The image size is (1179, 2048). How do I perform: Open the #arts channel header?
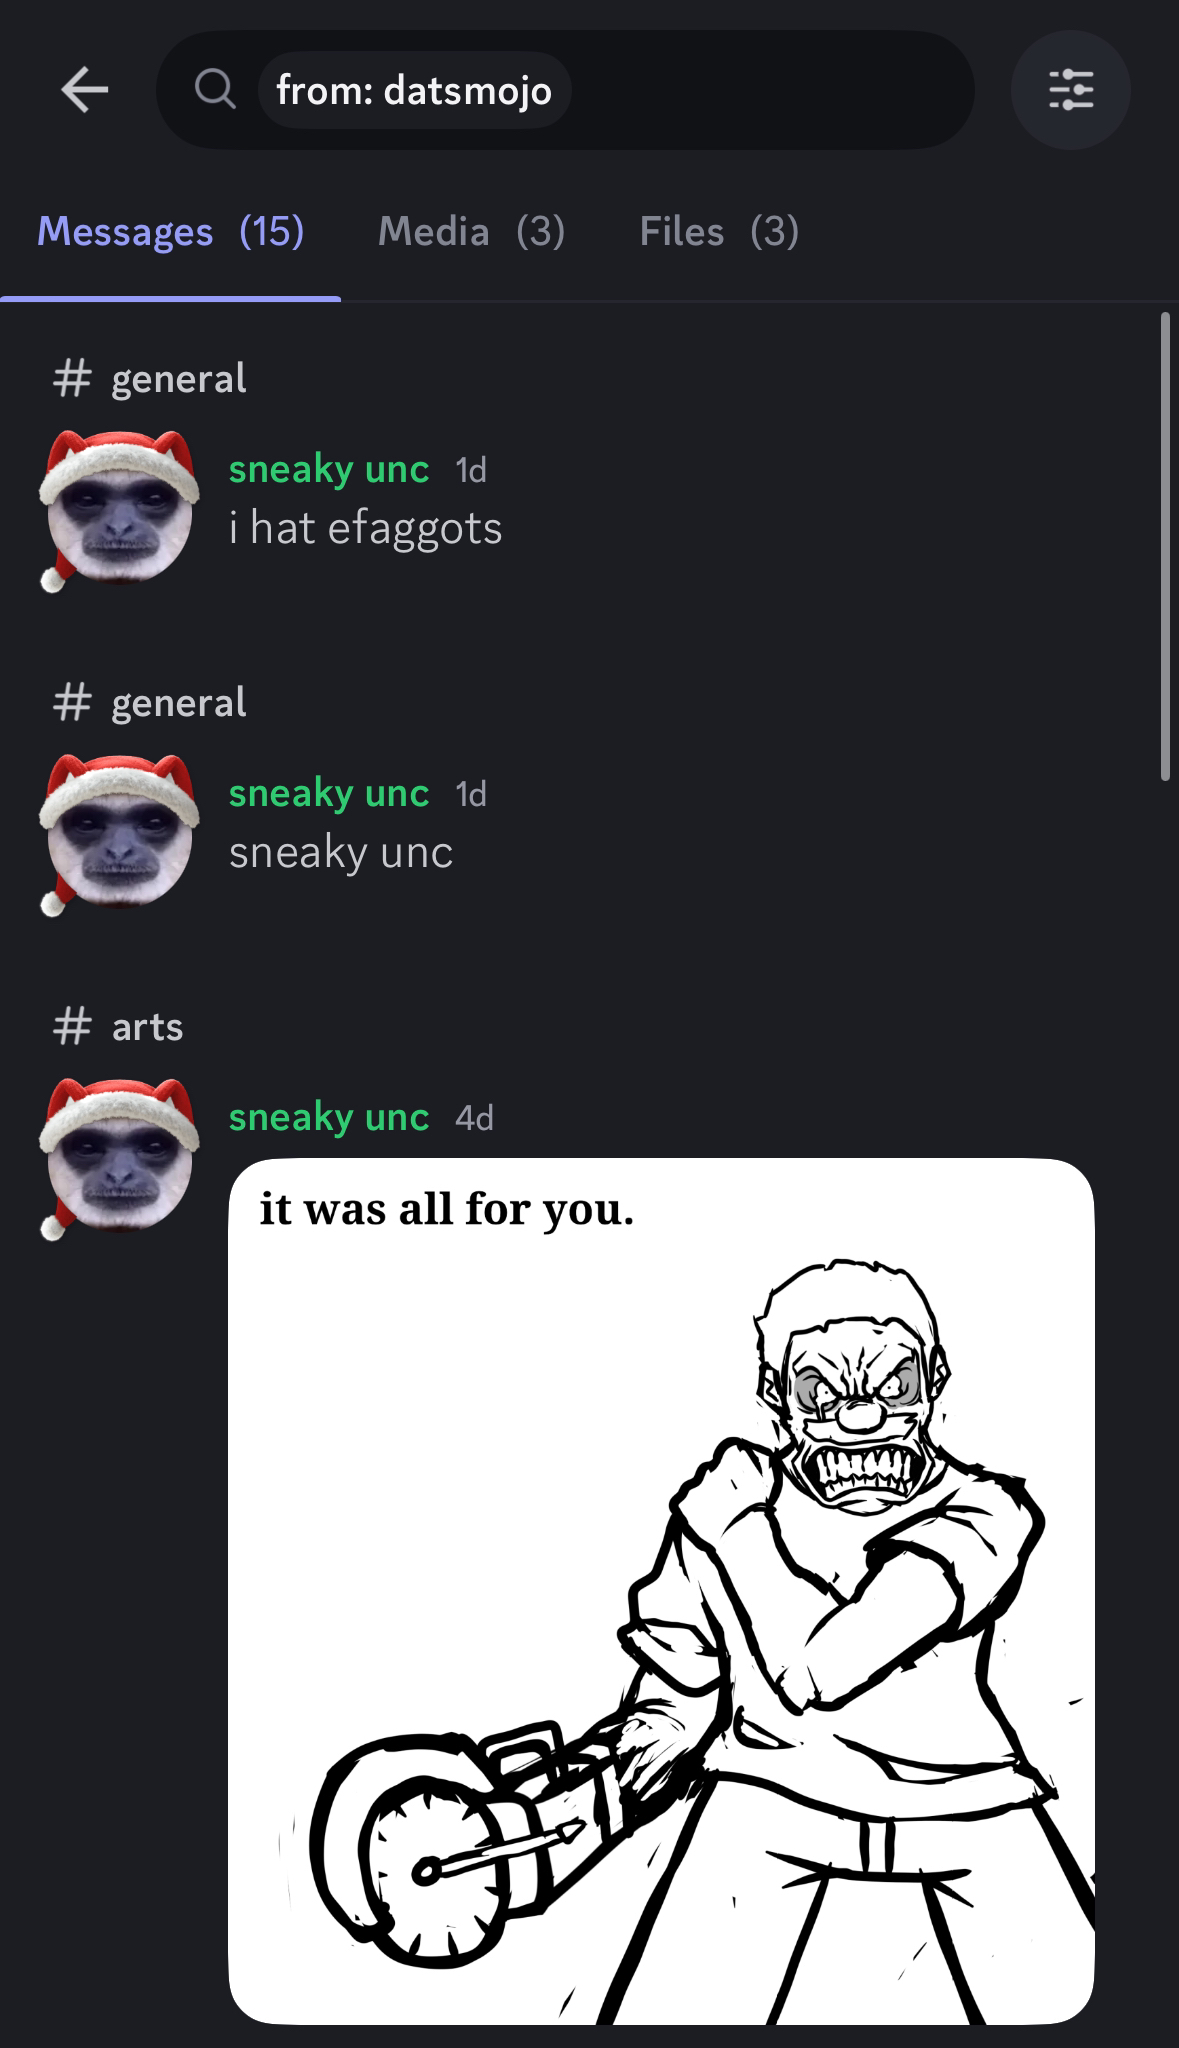click(x=118, y=1027)
